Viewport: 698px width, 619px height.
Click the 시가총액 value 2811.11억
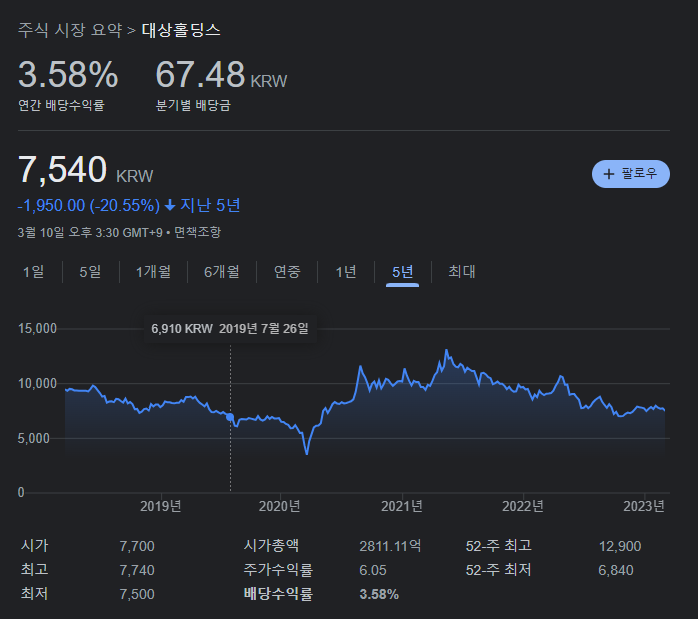click(390, 546)
